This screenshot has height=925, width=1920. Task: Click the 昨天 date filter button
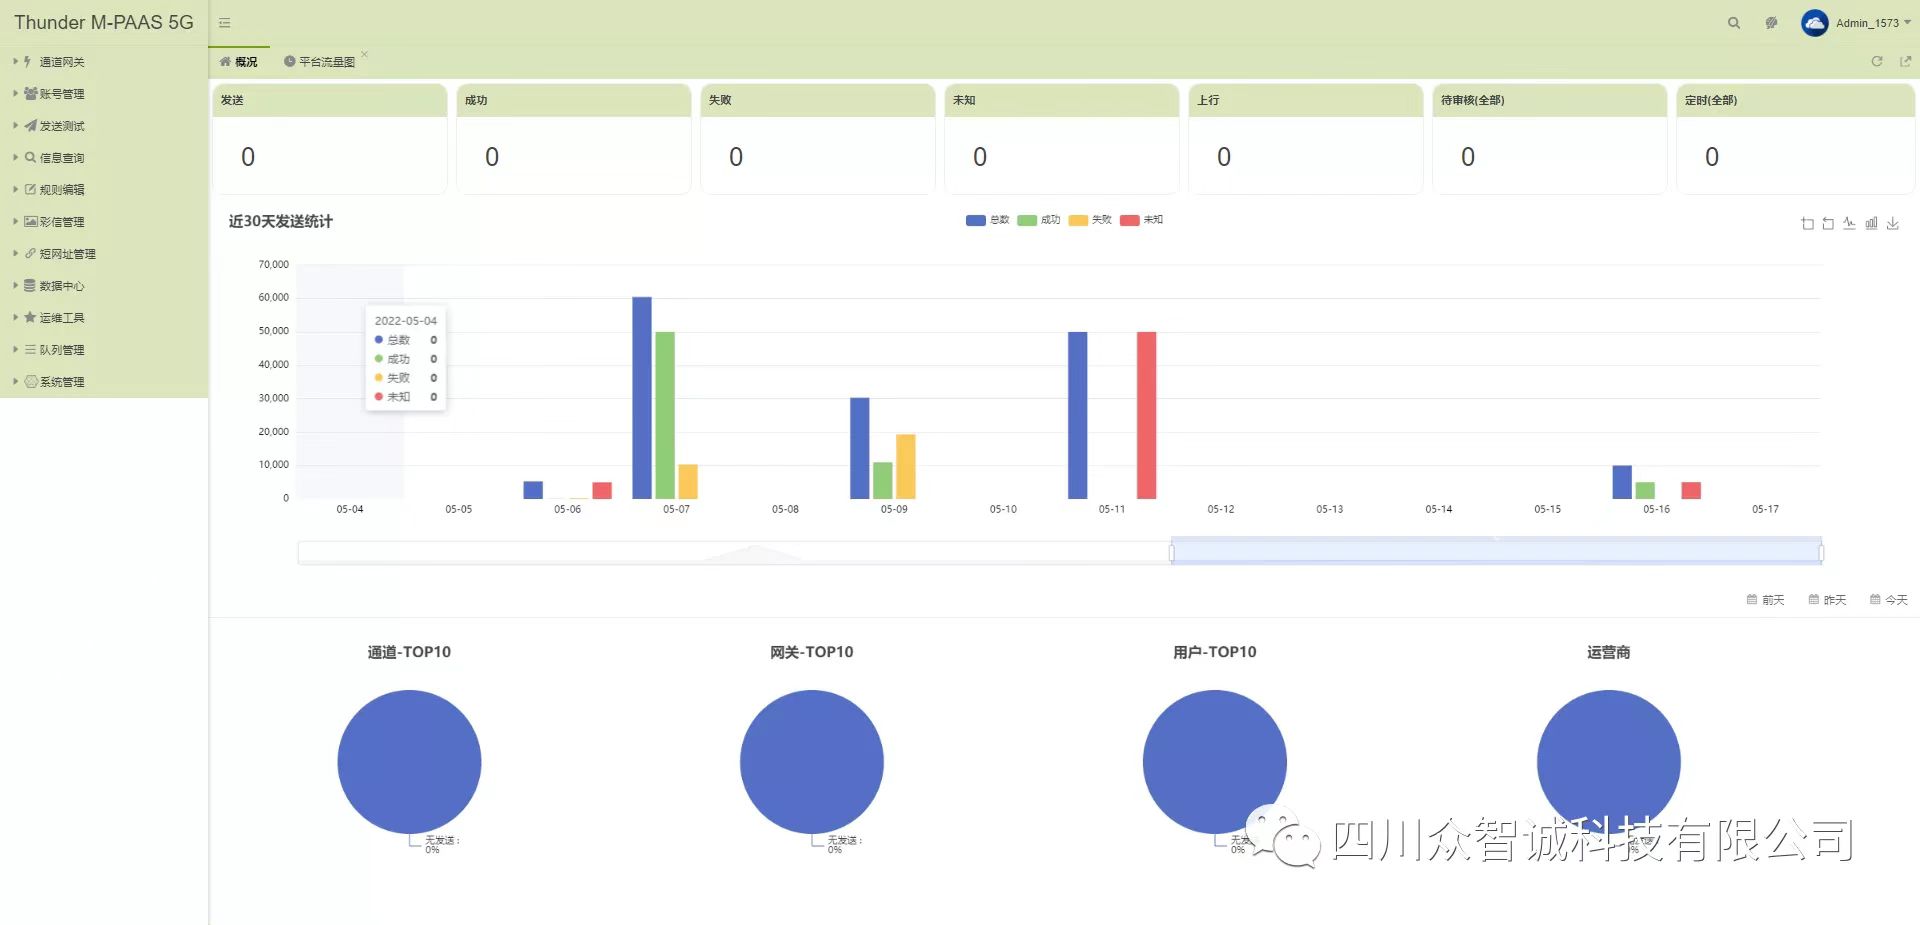click(1827, 600)
